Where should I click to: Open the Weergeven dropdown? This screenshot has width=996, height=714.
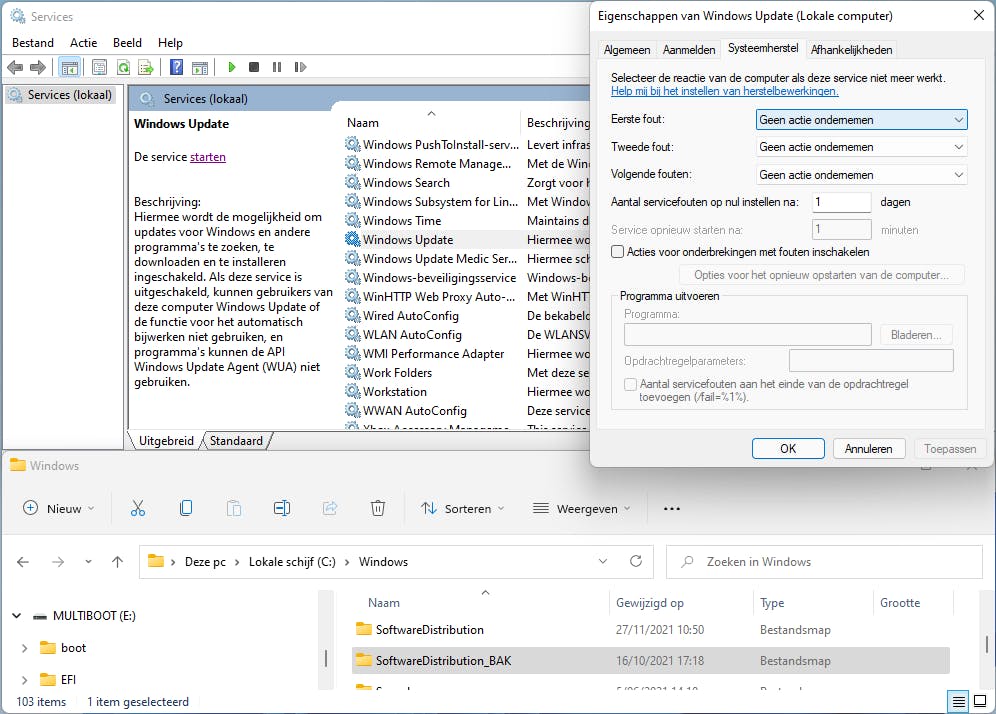tap(581, 508)
